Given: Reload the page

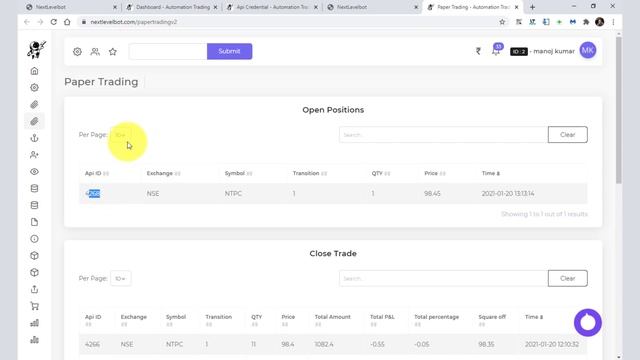Looking at the screenshot, I should (x=53, y=22).
